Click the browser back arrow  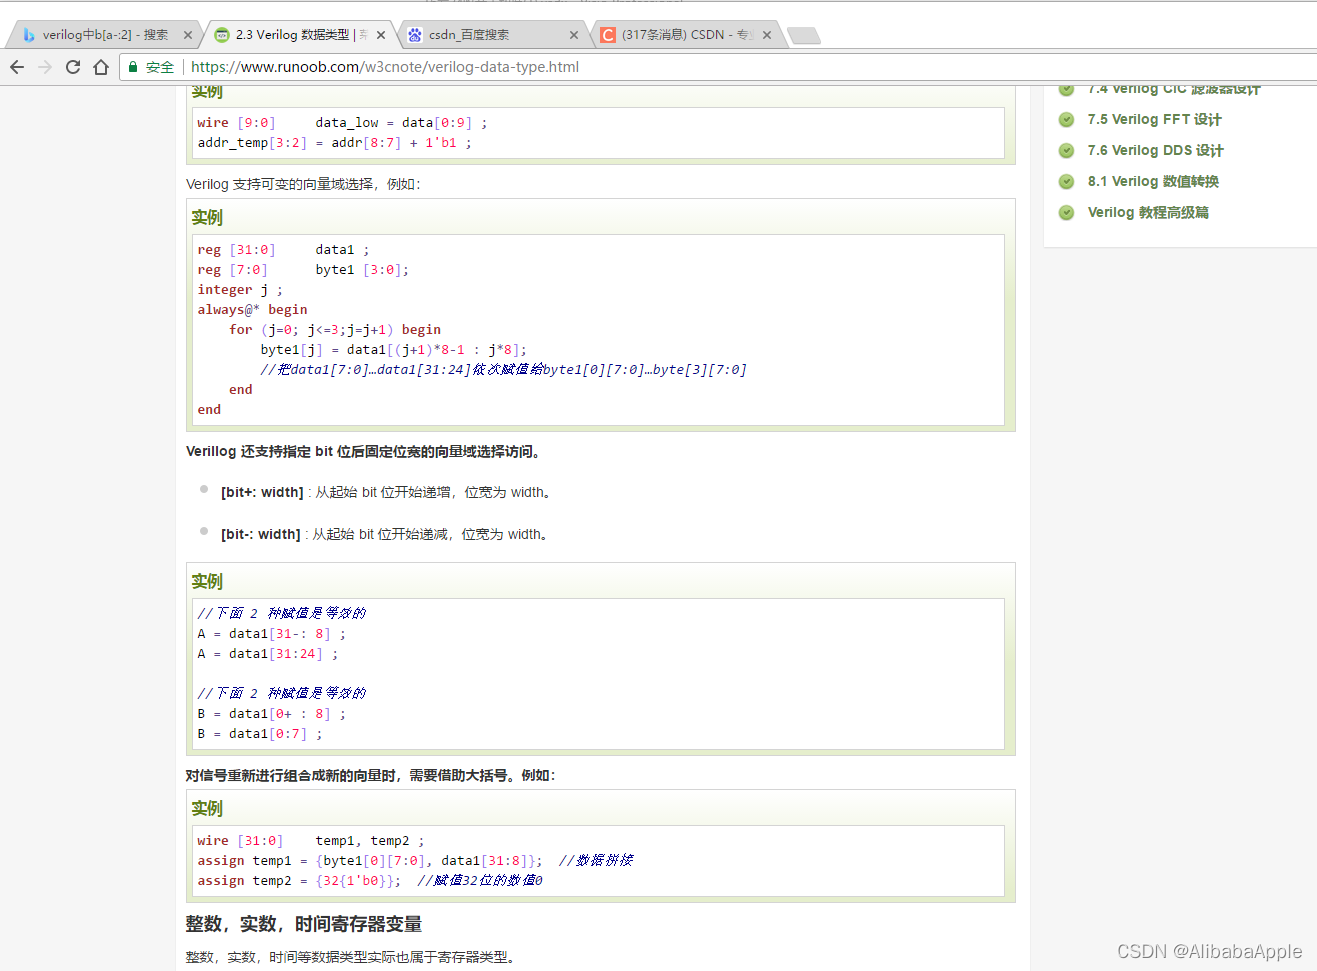tap(17, 67)
